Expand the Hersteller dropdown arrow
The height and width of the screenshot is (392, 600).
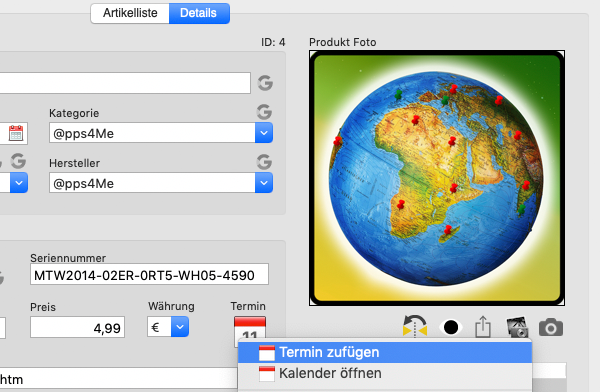pos(264,183)
